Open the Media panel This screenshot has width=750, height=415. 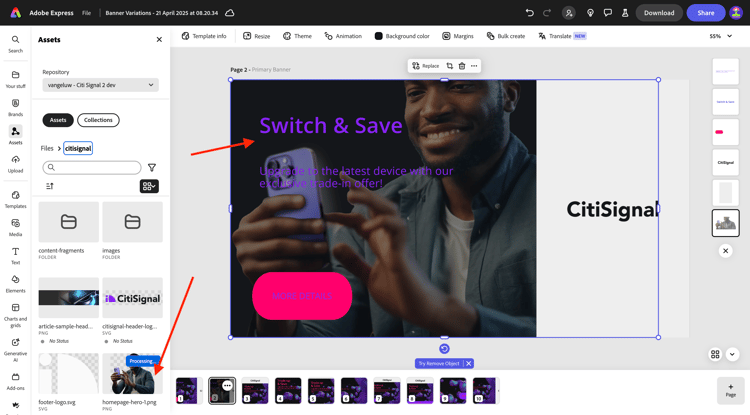15,227
